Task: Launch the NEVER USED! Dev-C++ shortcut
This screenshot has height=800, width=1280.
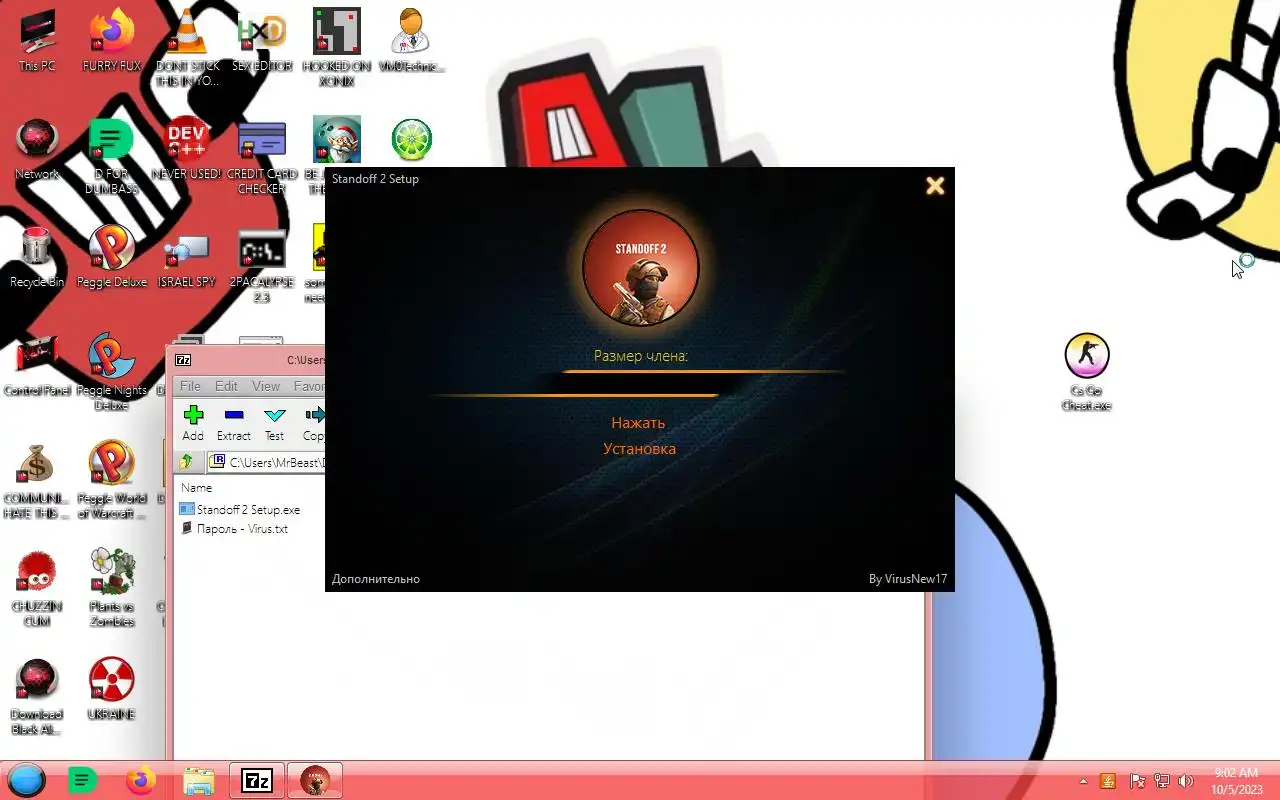Action: click(186, 149)
